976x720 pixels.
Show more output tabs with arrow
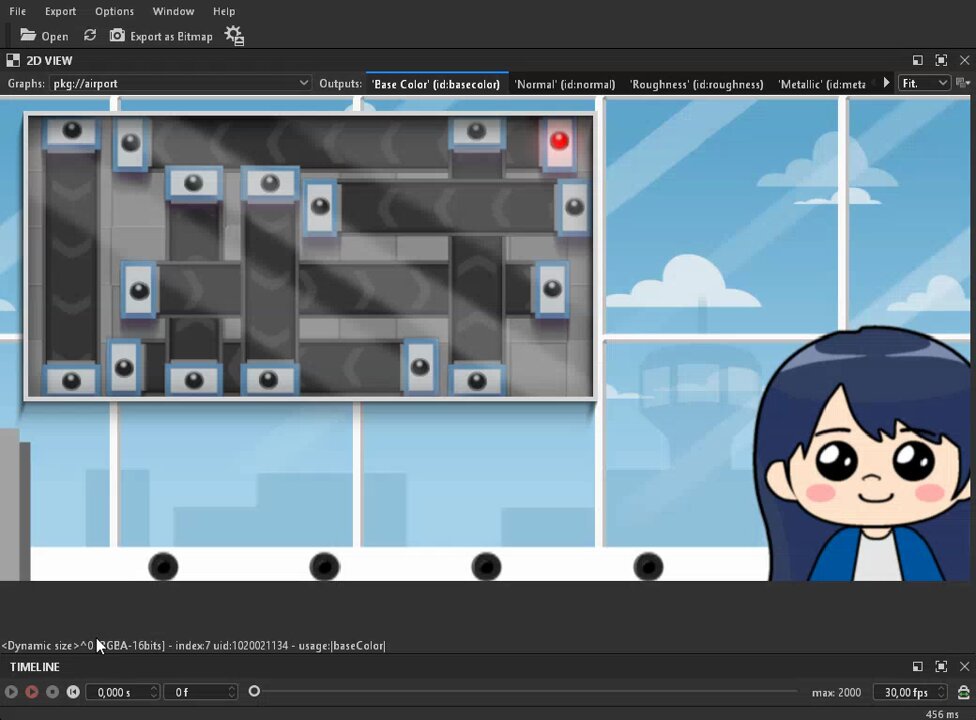click(886, 83)
